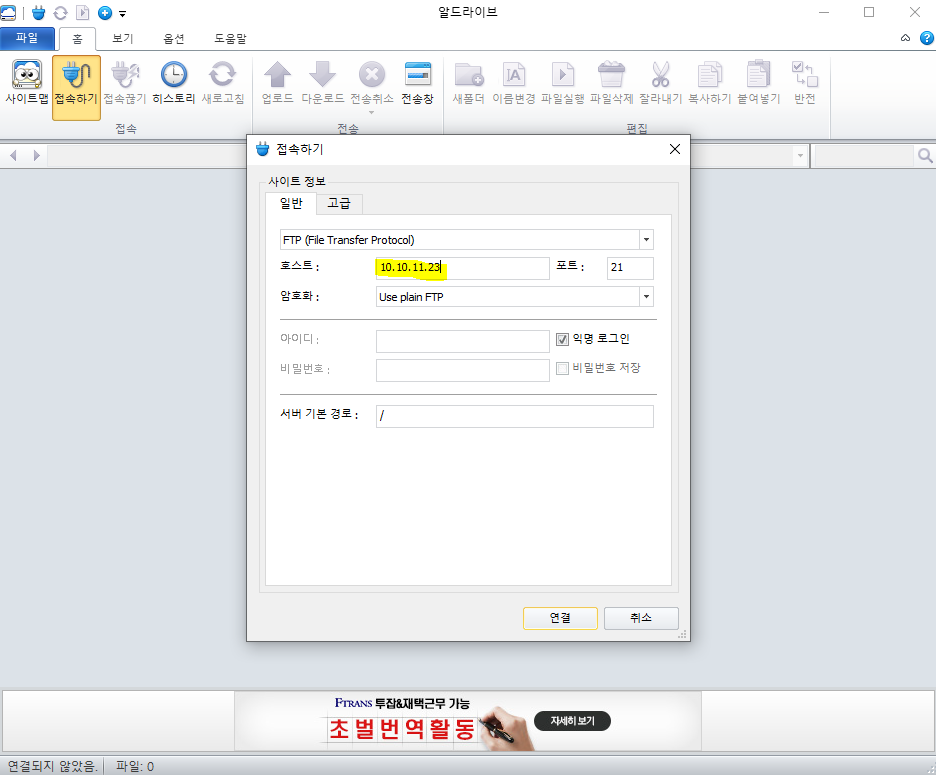This screenshot has width=936, height=775.
Task: Collapse the ribbon with caret icon
Action: tap(906, 38)
